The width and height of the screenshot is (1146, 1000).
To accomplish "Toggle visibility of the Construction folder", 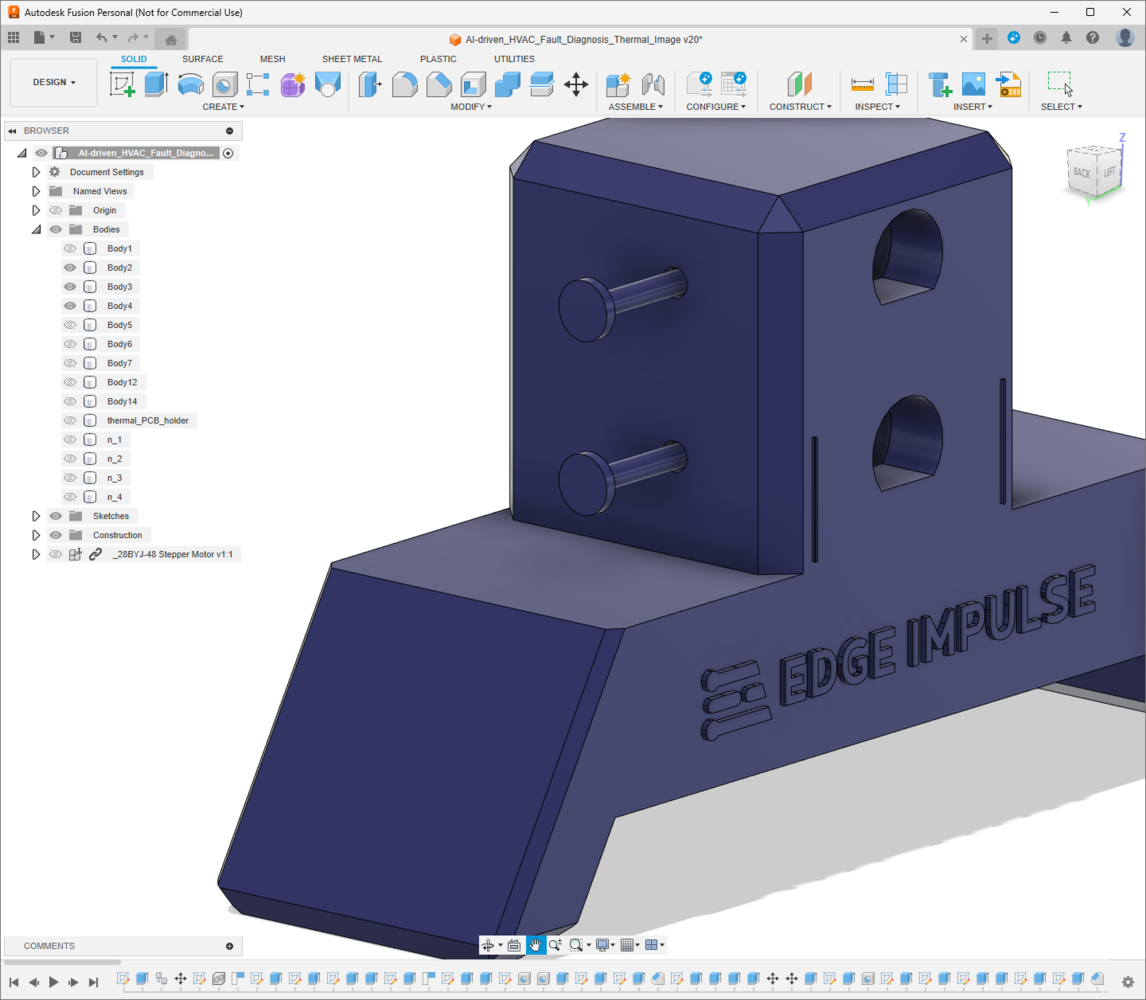I will 56,535.
